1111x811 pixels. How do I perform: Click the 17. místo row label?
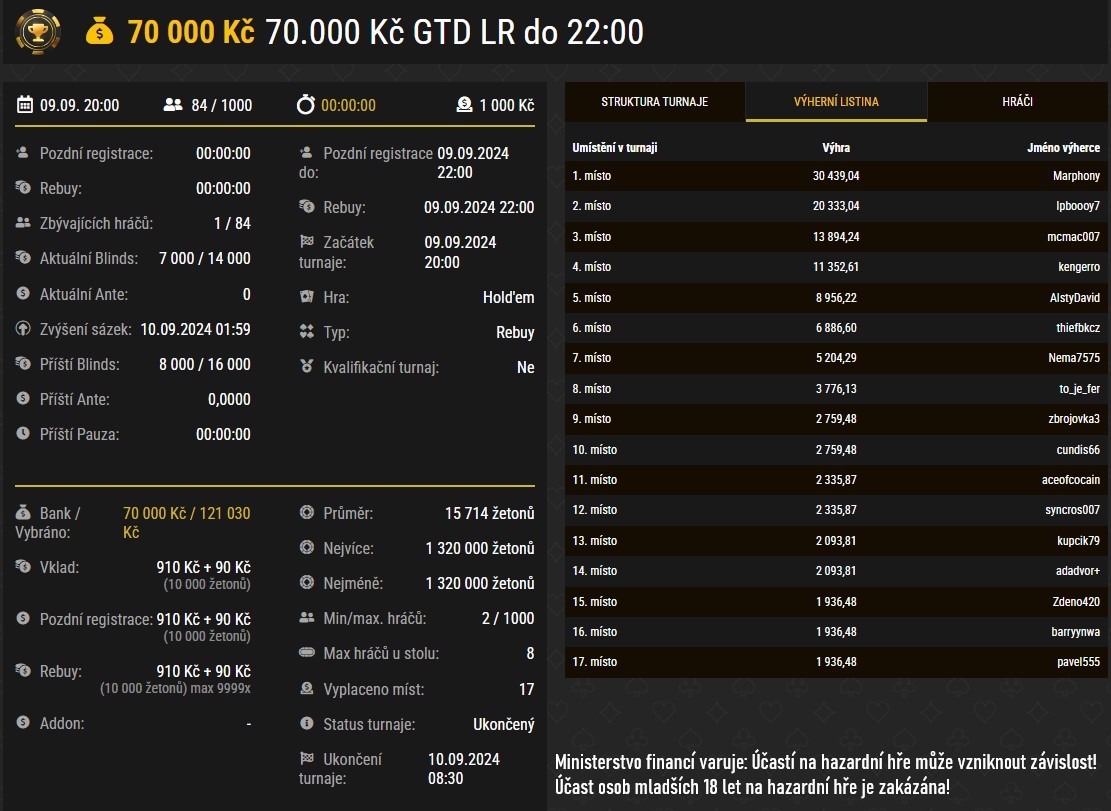tap(594, 662)
